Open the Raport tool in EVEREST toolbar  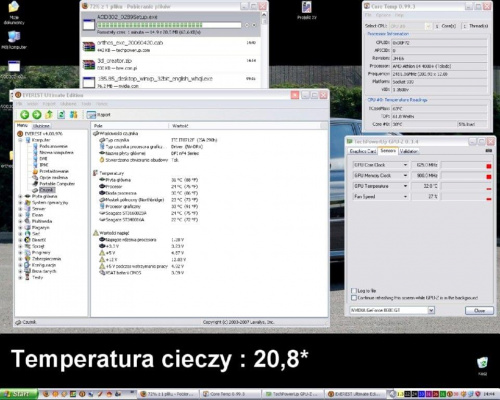click(98, 115)
